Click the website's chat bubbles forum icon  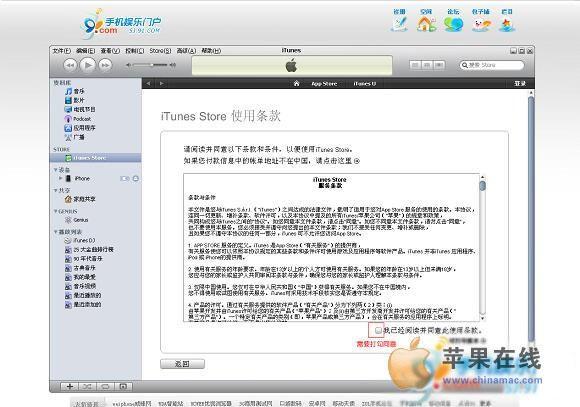pos(453,24)
